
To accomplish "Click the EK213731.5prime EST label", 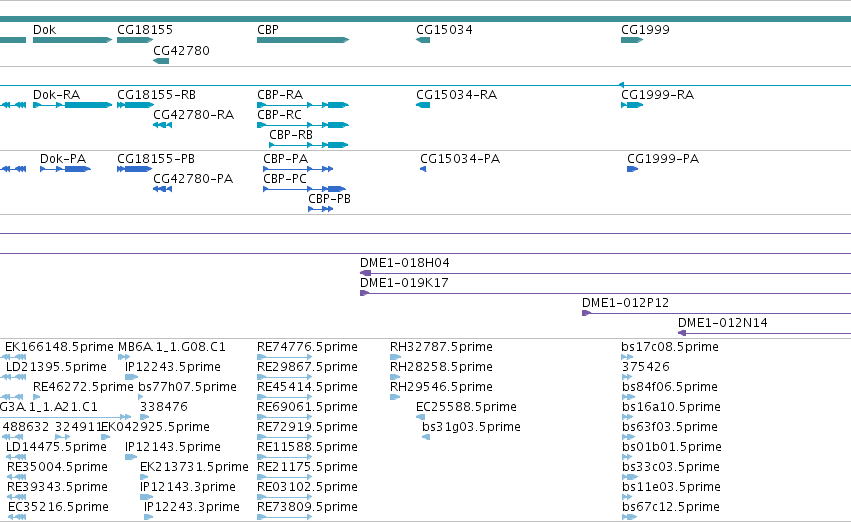I will [194, 467].
